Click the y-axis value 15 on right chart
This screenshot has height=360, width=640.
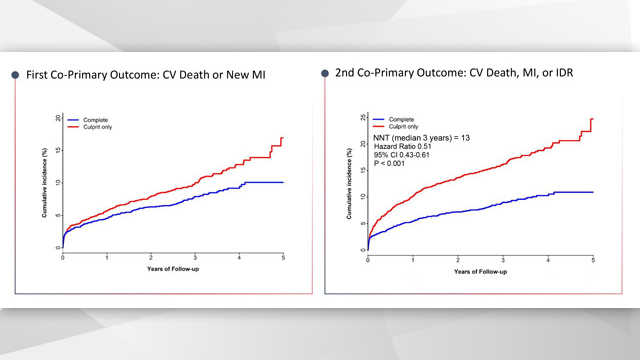click(363, 171)
